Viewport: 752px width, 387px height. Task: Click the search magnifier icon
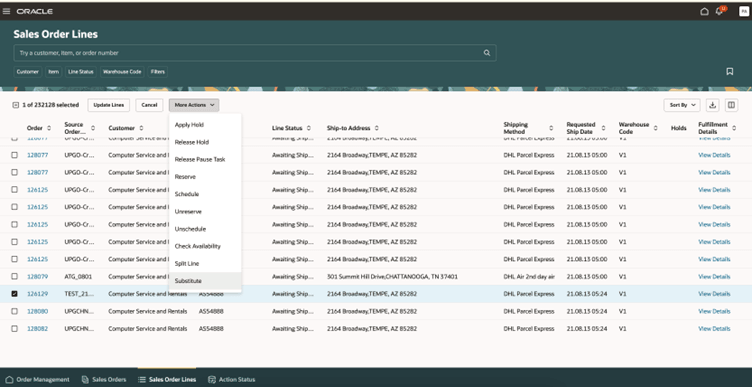click(x=487, y=53)
